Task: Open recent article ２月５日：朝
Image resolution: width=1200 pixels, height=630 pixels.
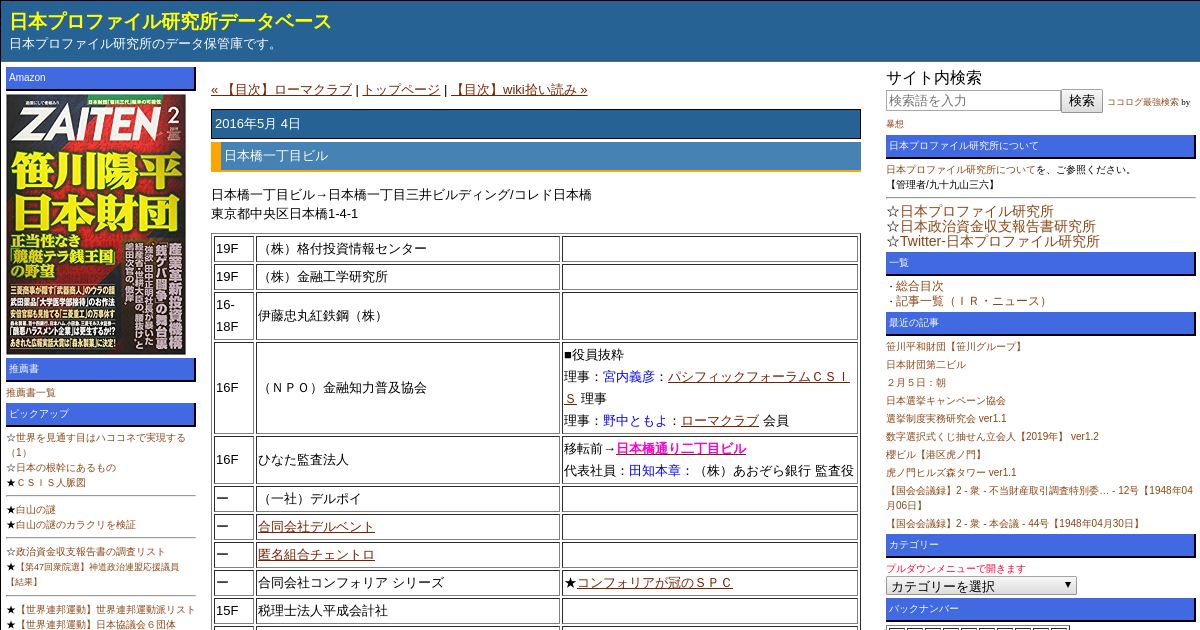Action: (916, 383)
